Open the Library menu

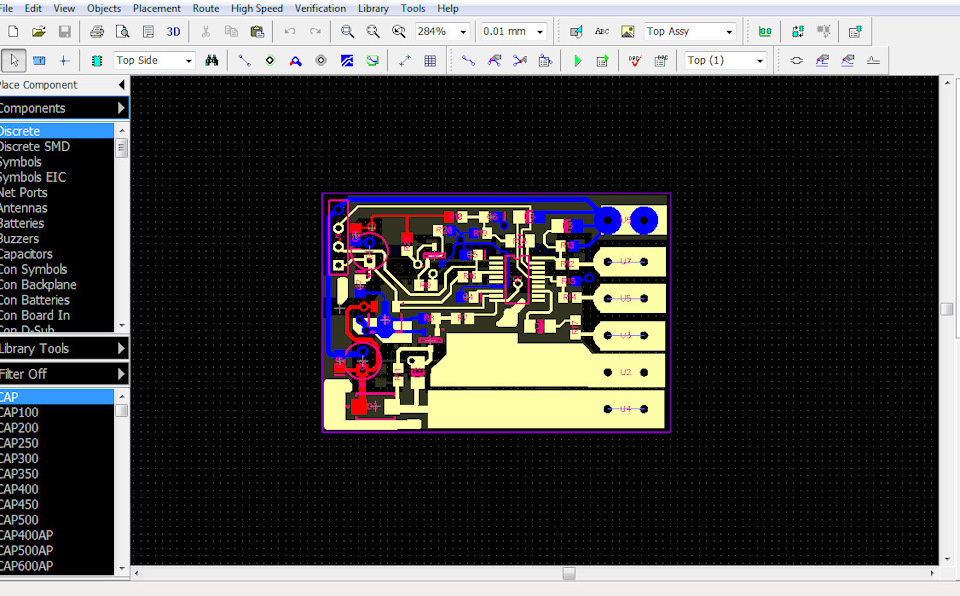point(373,9)
